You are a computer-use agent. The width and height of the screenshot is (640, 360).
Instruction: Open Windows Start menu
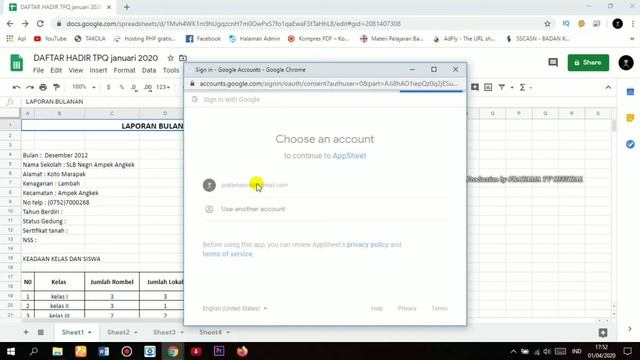click(x=11, y=351)
